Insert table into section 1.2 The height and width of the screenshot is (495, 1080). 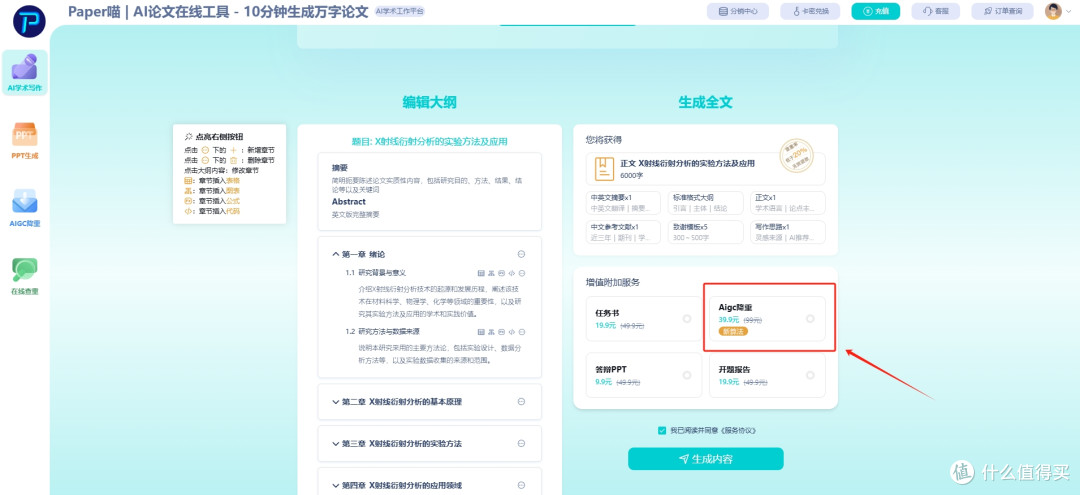pos(481,332)
